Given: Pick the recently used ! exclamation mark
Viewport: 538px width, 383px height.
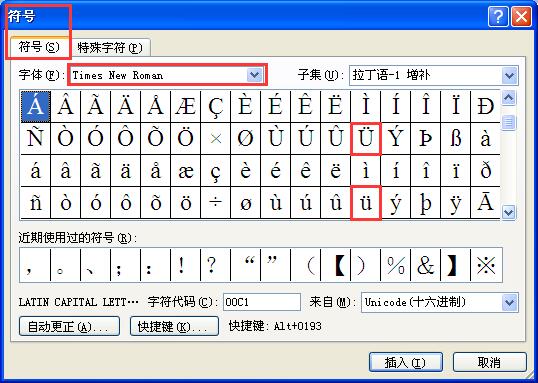Looking at the screenshot, I should coord(186,265).
